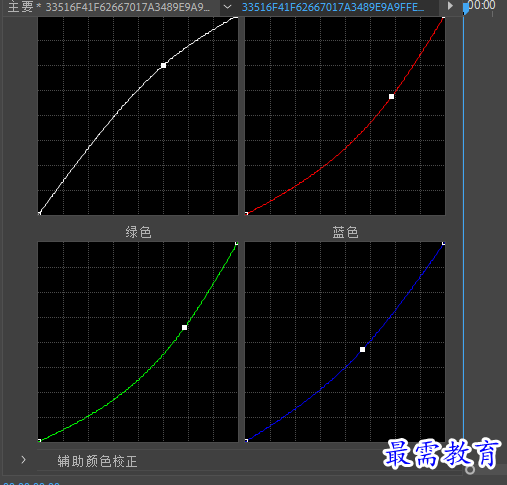Click the white luma curve midpoint handle

tap(163, 66)
